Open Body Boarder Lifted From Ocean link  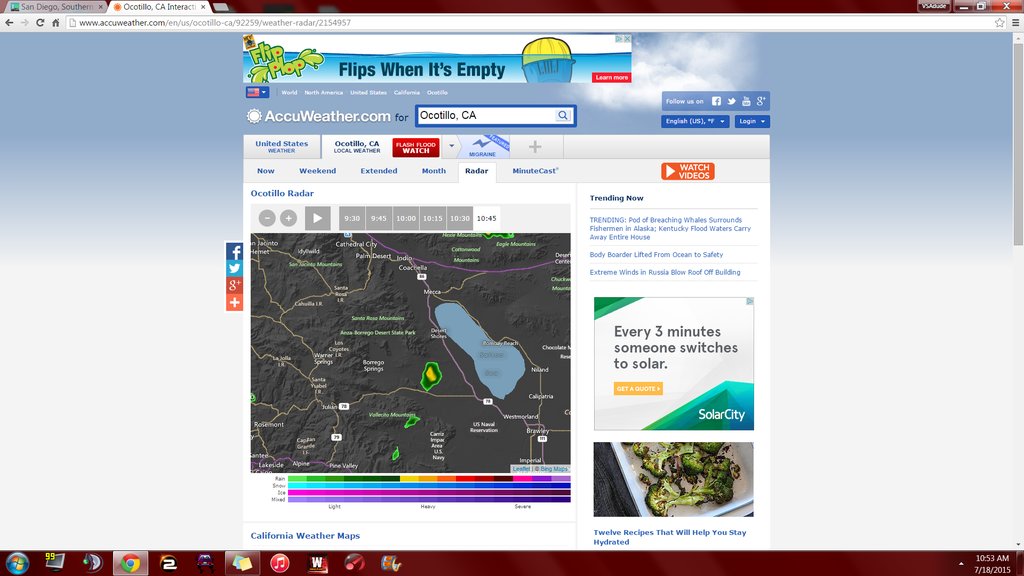pyautogui.click(x=656, y=255)
